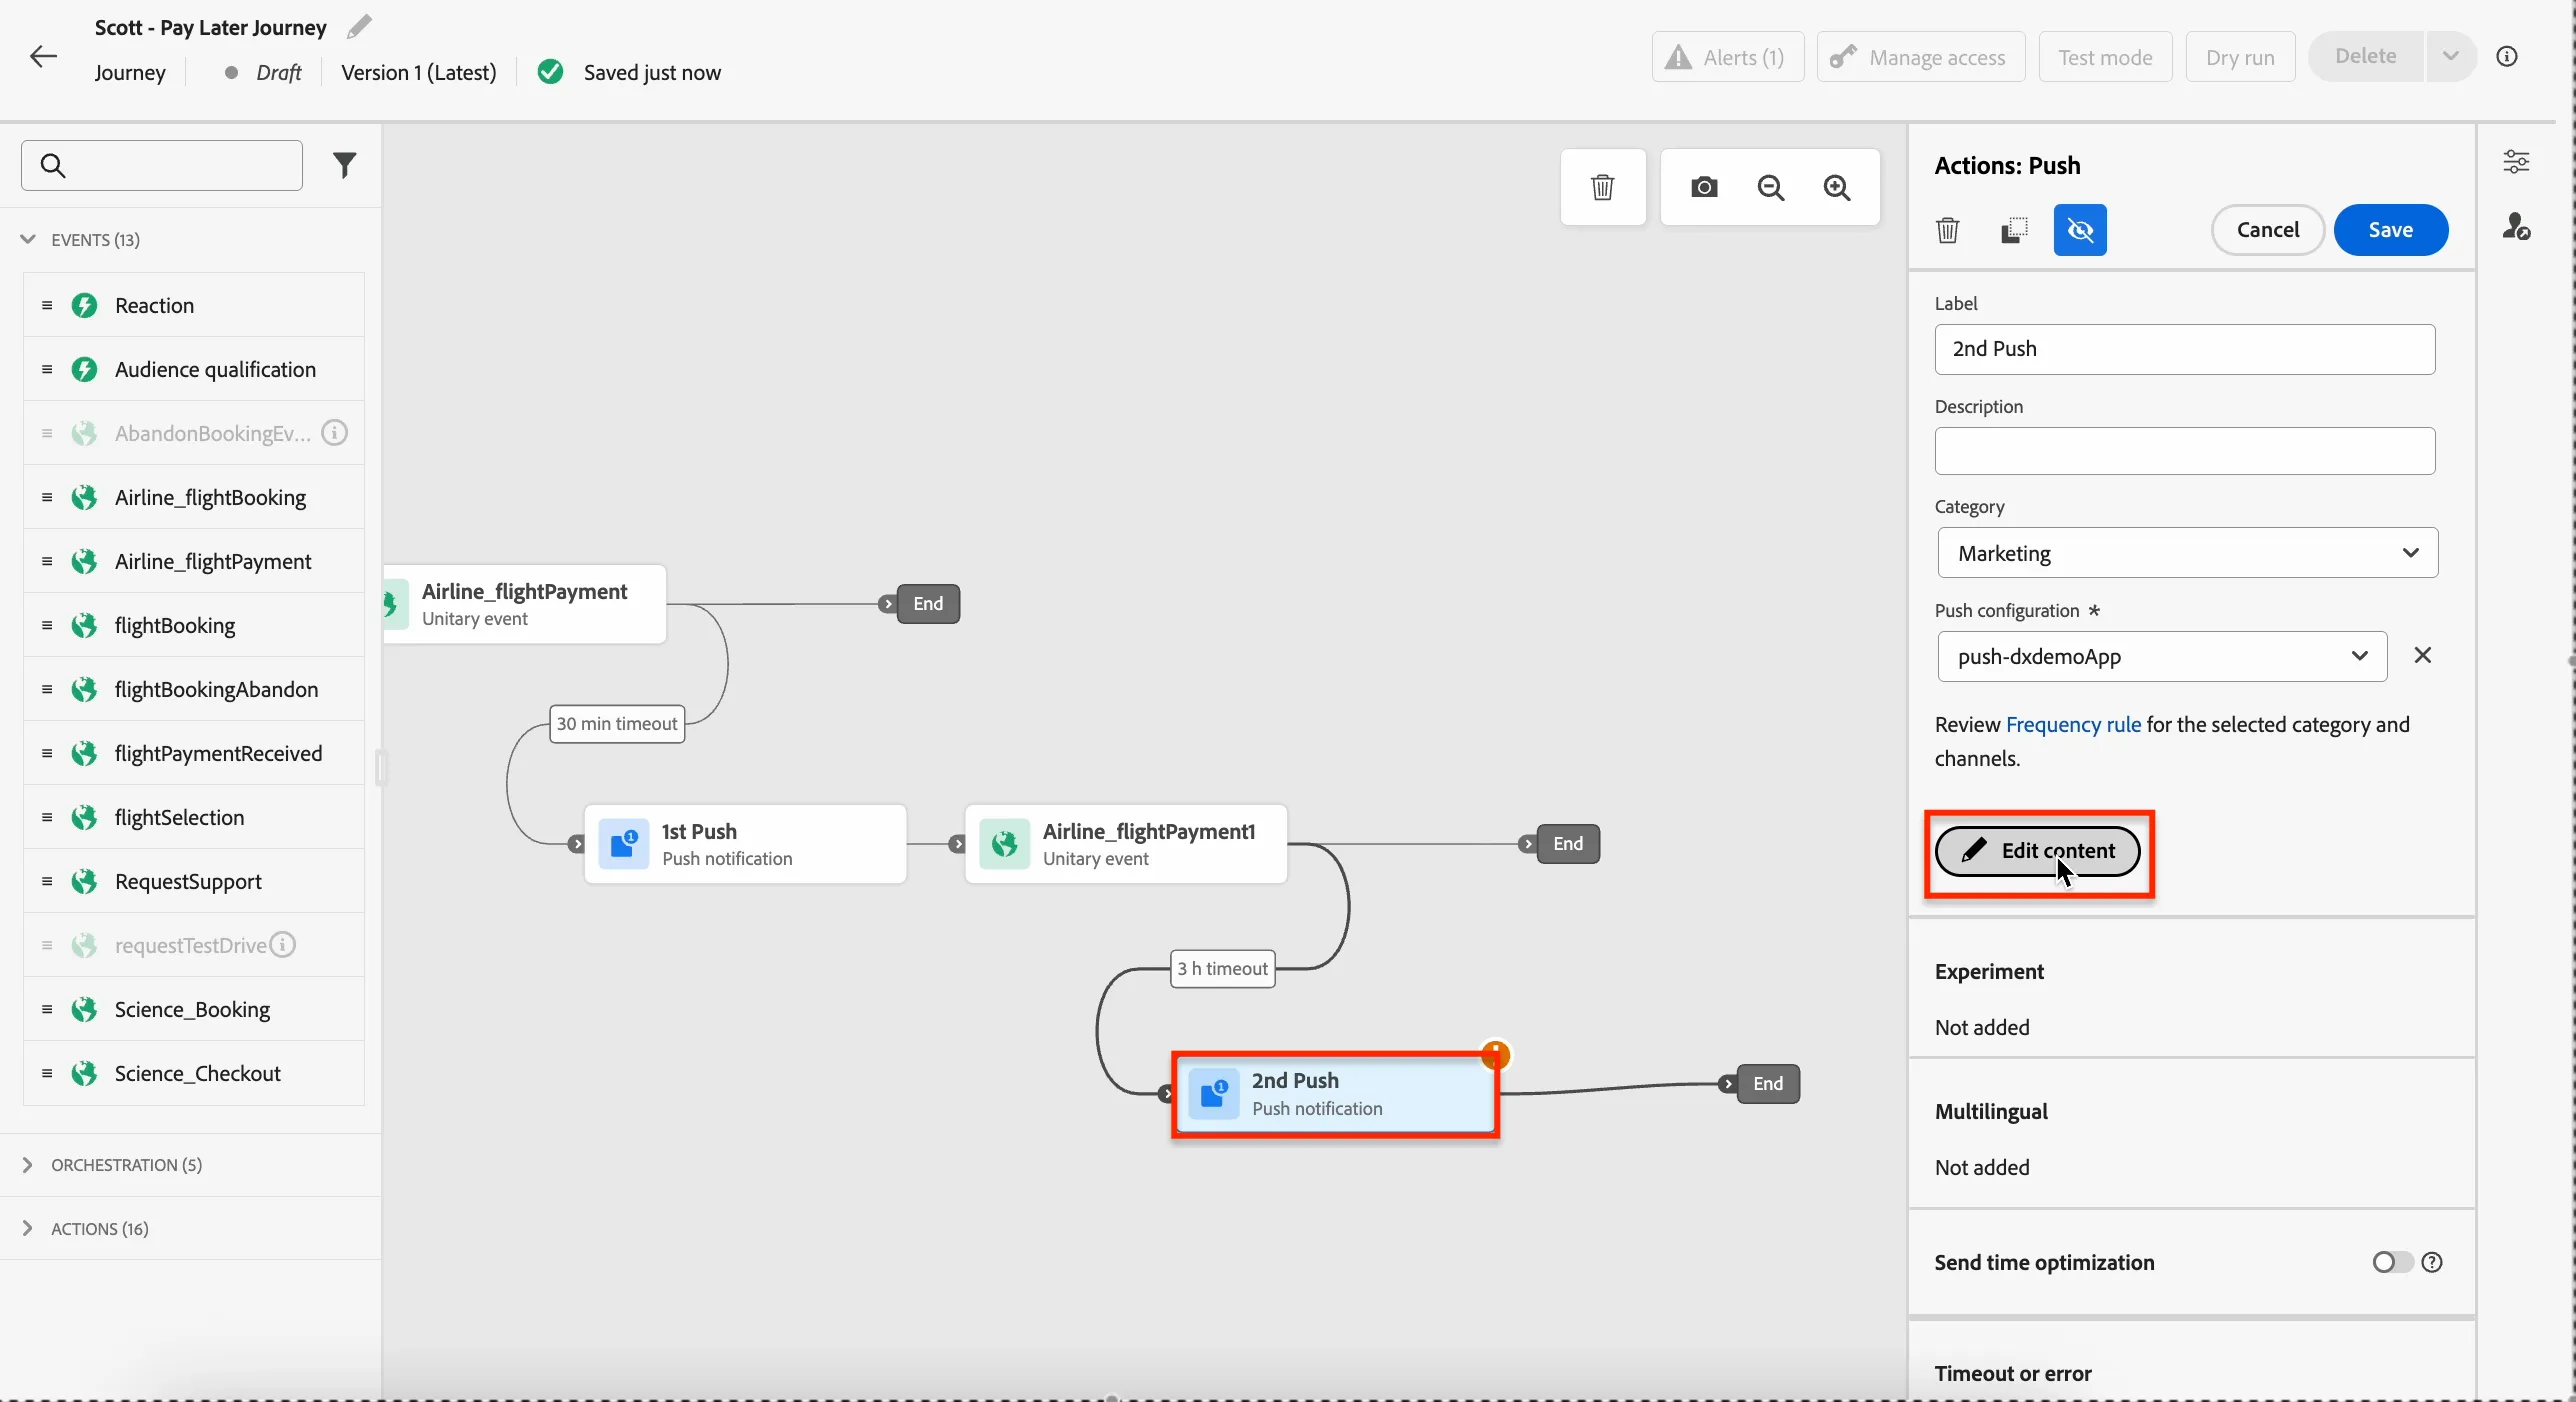The image size is (2576, 1402).
Task: Open the journey information icon in the top bar
Action: pyautogui.click(x=2507, y=56)
